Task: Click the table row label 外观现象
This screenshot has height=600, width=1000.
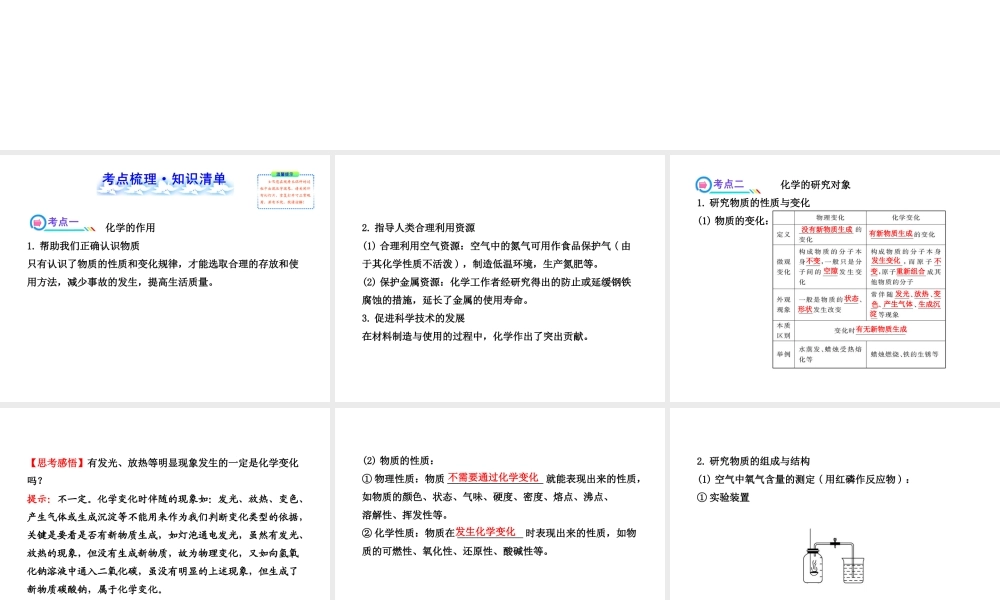Action: coord(783,304)
